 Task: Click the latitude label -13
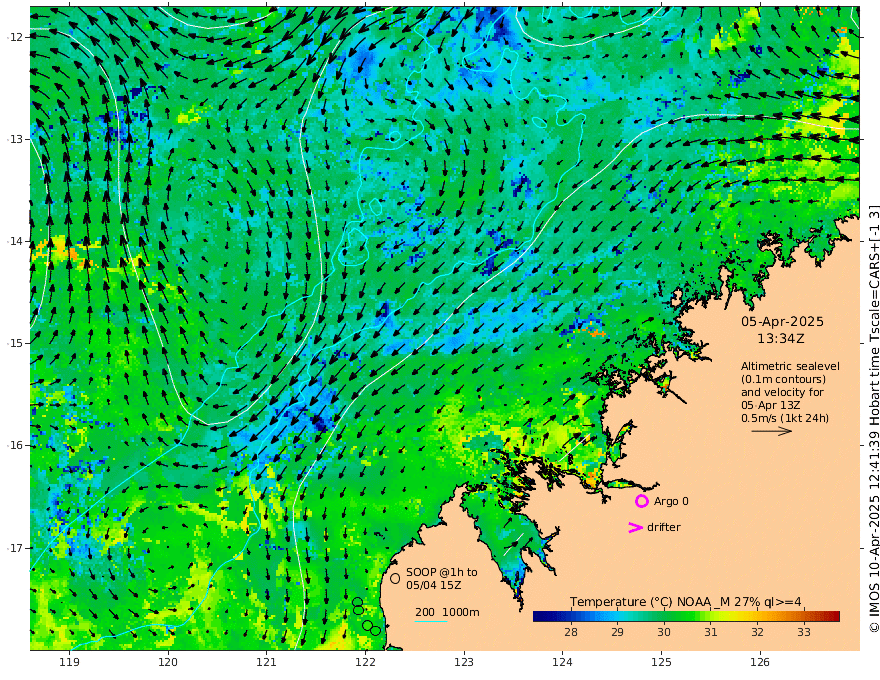pyautogui.click(x=15, y=139)
